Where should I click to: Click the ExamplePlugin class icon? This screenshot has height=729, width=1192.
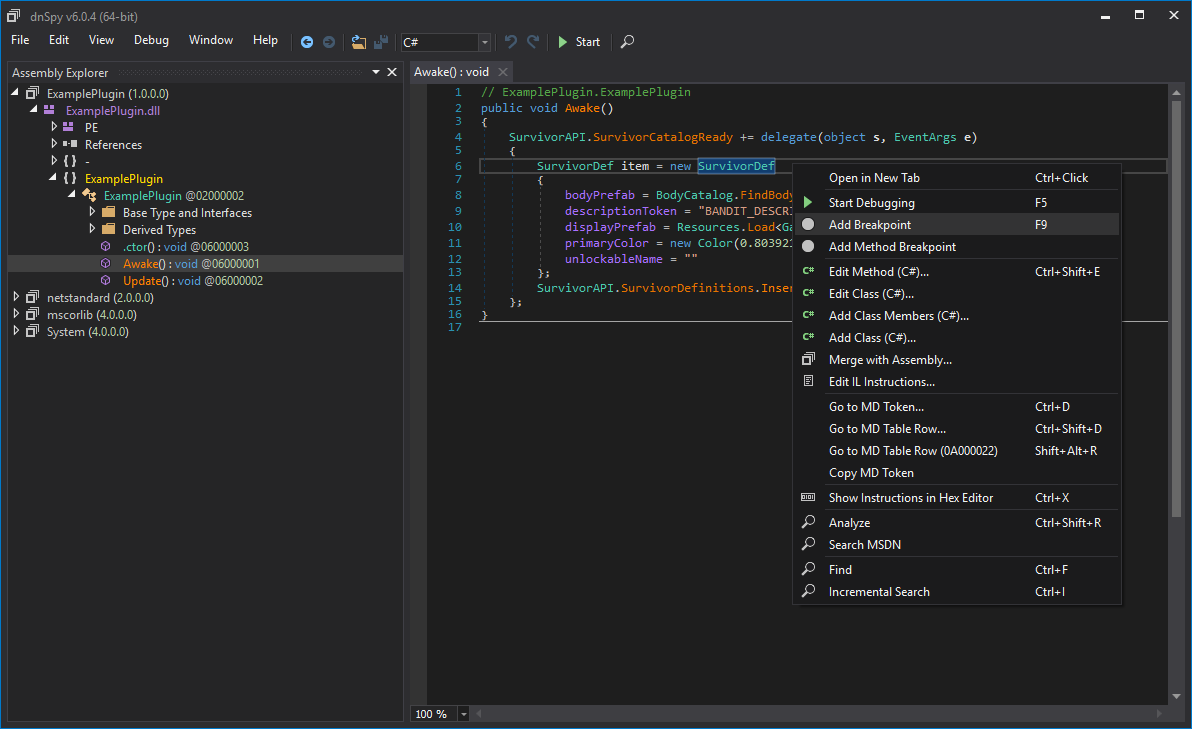point(89,195)
